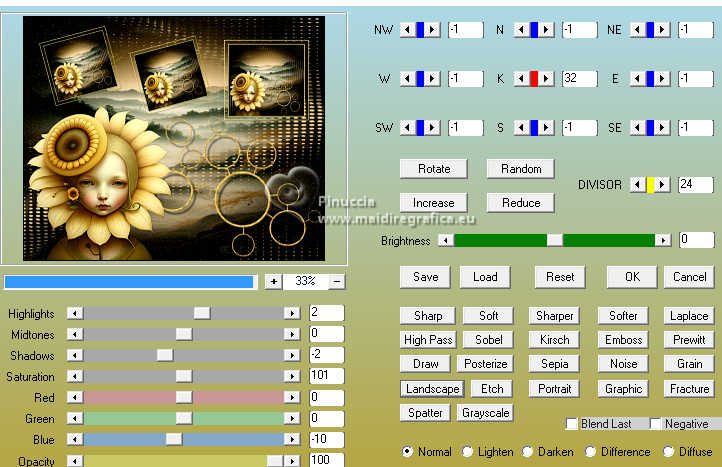Enable the Blend Last checkbox
The image size is (722, 467).
[x=571, y=424]
